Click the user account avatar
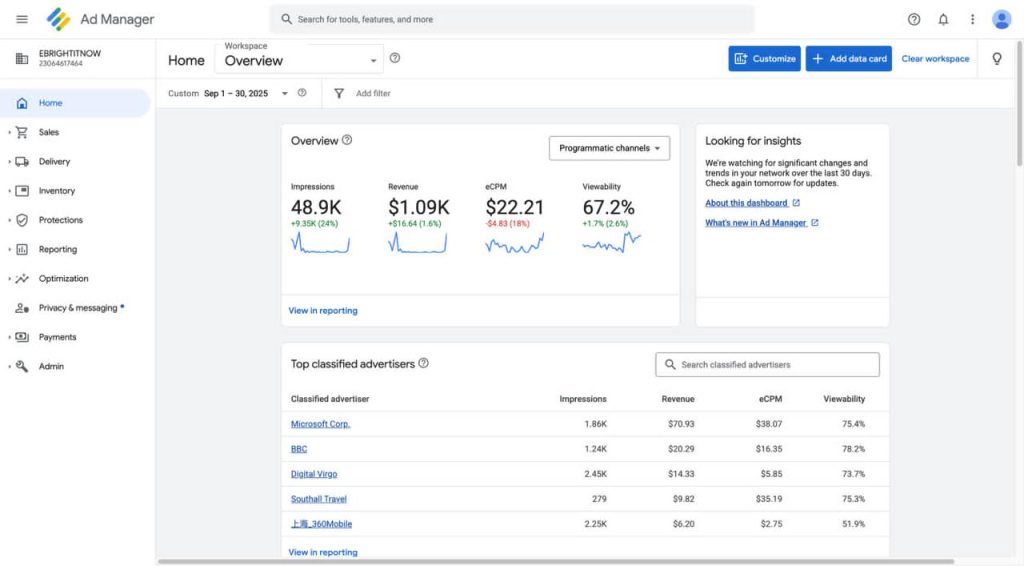Screen dimensions: 1024x566 click(1001, 19)
